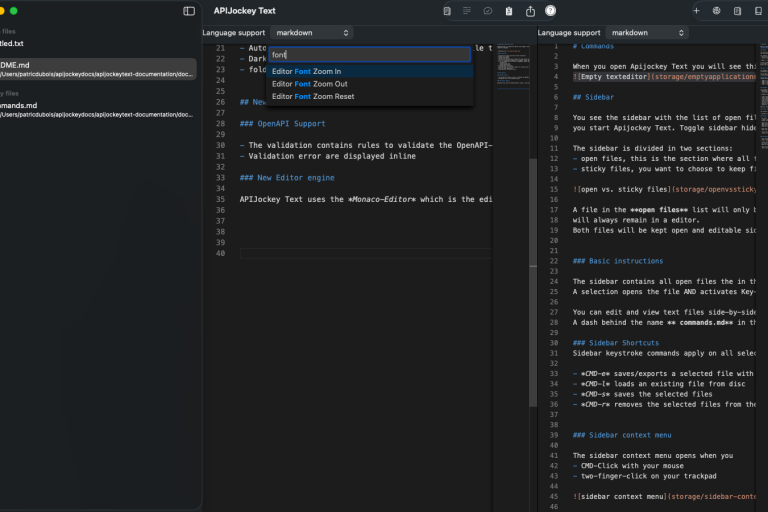Open left editor's markdown language dropdown
Image resolution: width=768 pixels, height=512 pixels.
tap(311, 33)
